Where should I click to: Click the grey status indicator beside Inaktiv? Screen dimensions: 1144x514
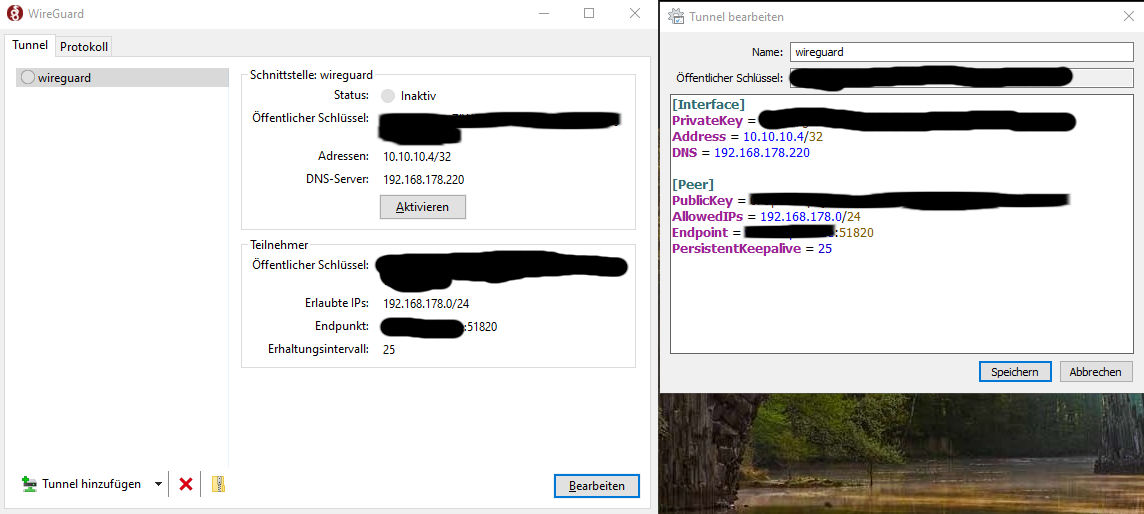(x=388, y=96)
